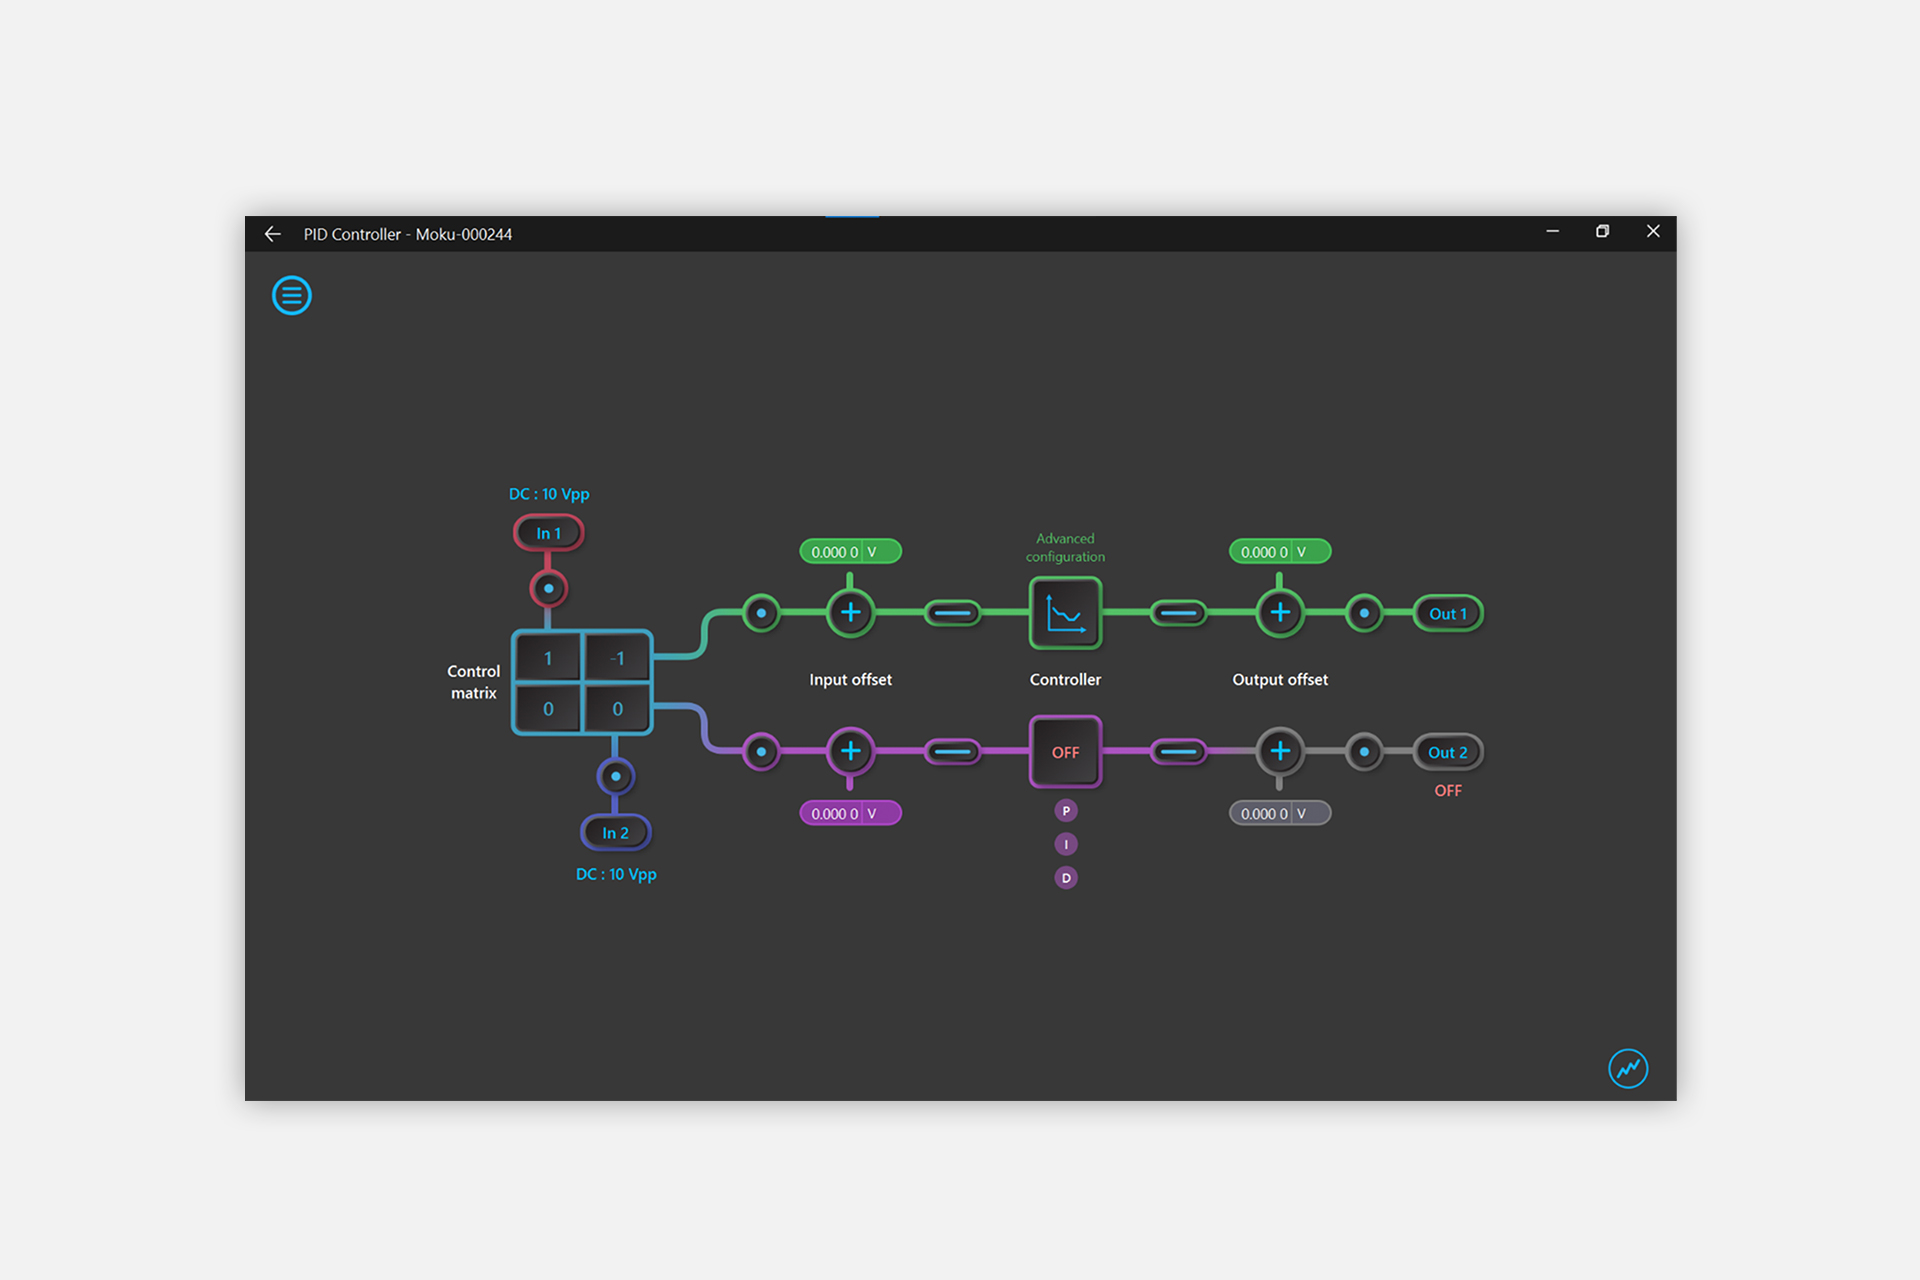This screenshot has width=1920, height=1280.
Task: Click the green slider pill after Input offset
Action: pyautogui.click(x=952, y=613)
